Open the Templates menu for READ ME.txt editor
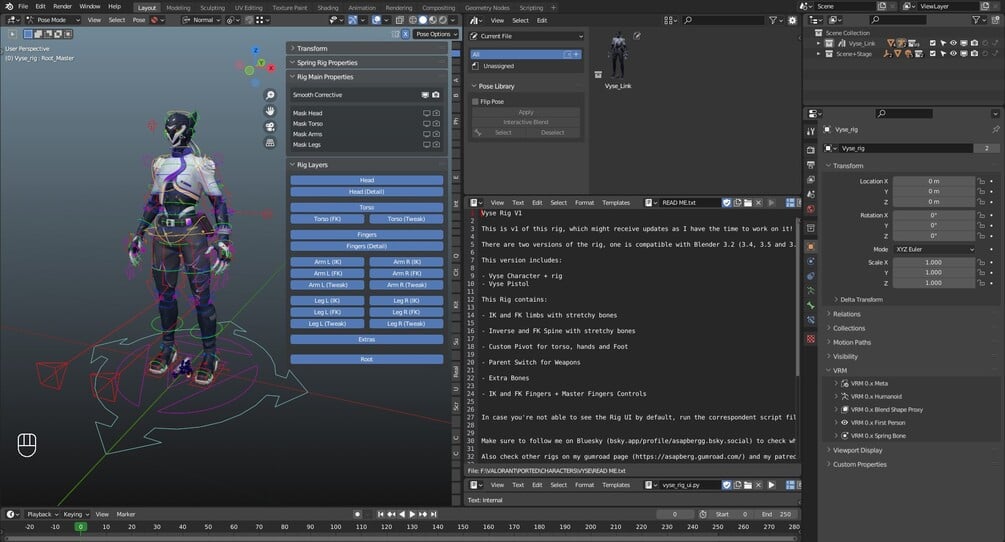 click(616, 202)
